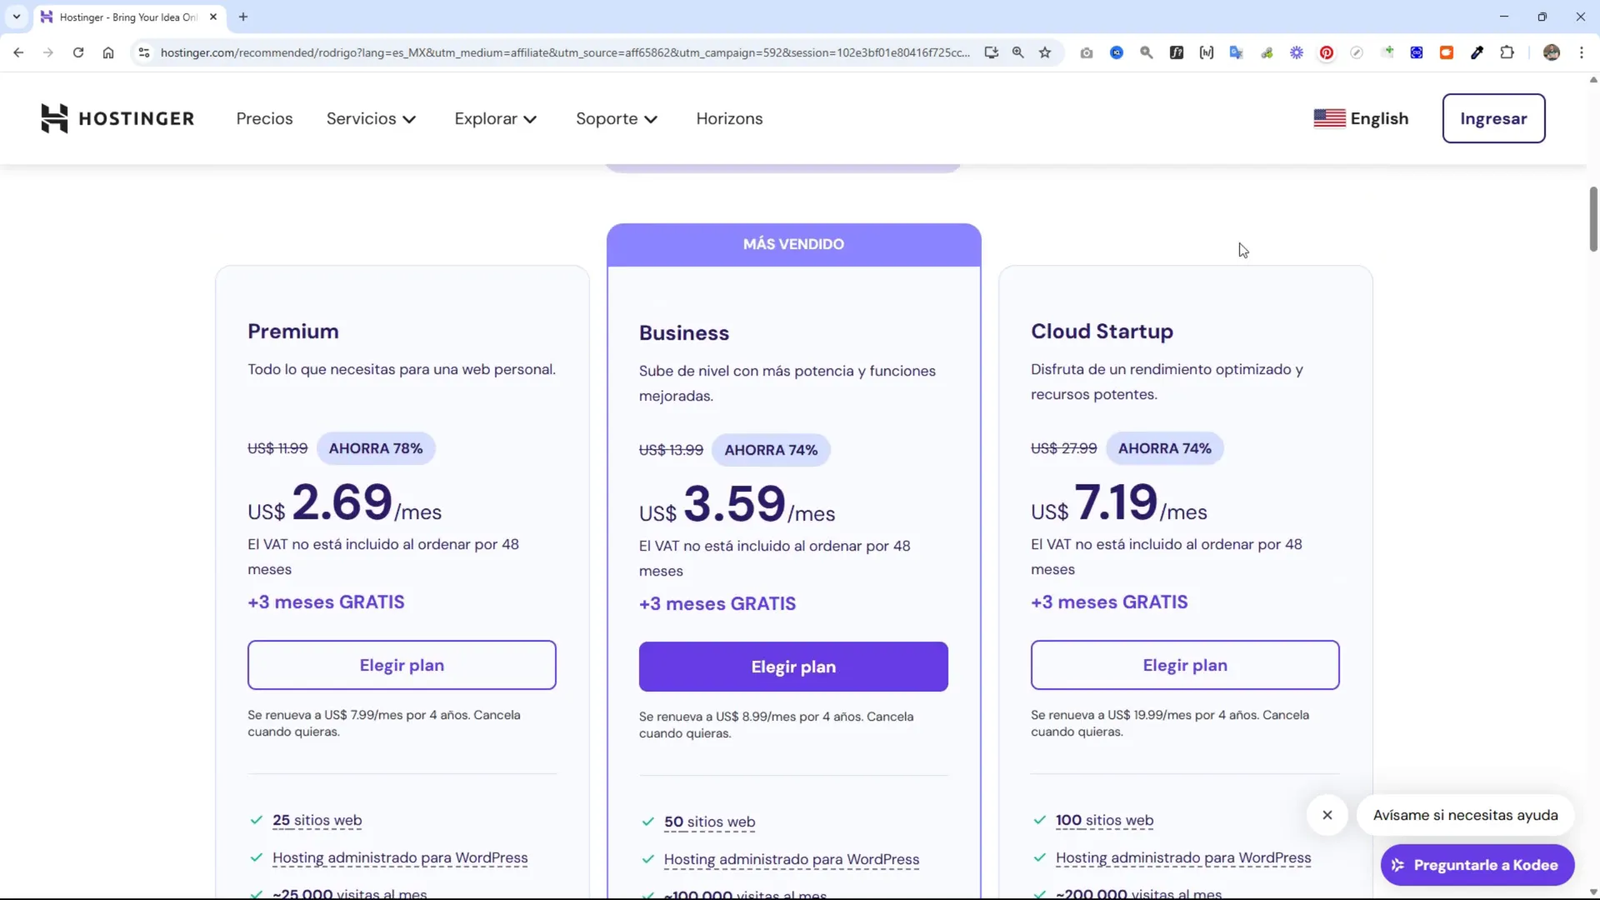Expand the Servicios dropdown menu

coord(371,119)
